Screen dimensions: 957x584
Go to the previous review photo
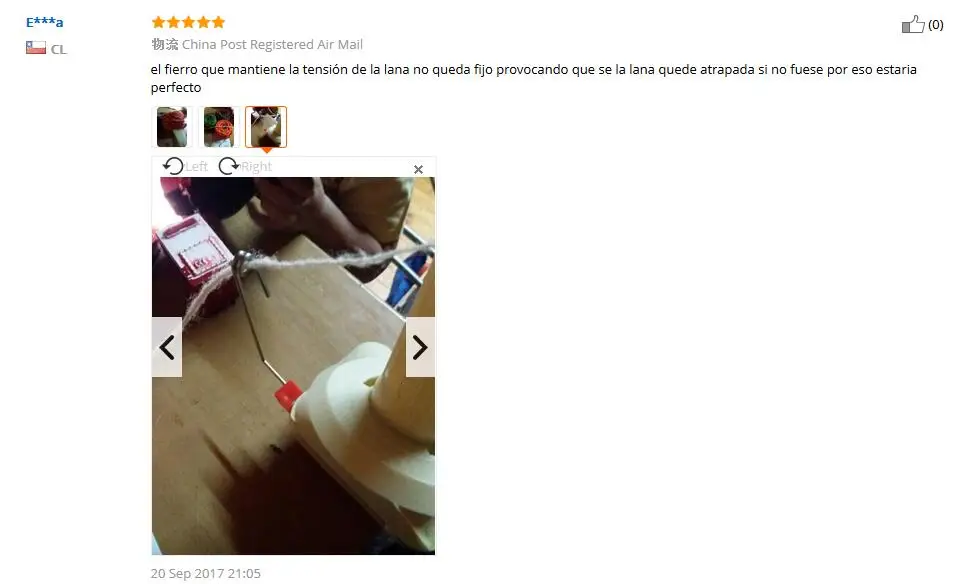[167, 347]
